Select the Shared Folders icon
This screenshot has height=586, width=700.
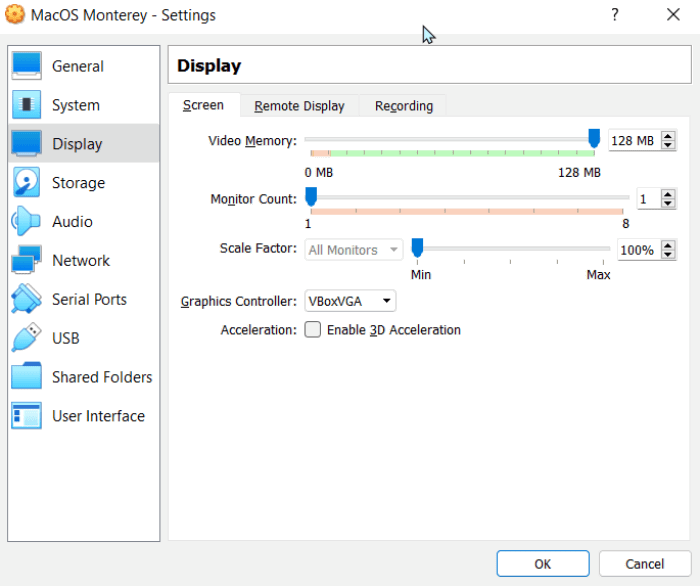[27, 377]
